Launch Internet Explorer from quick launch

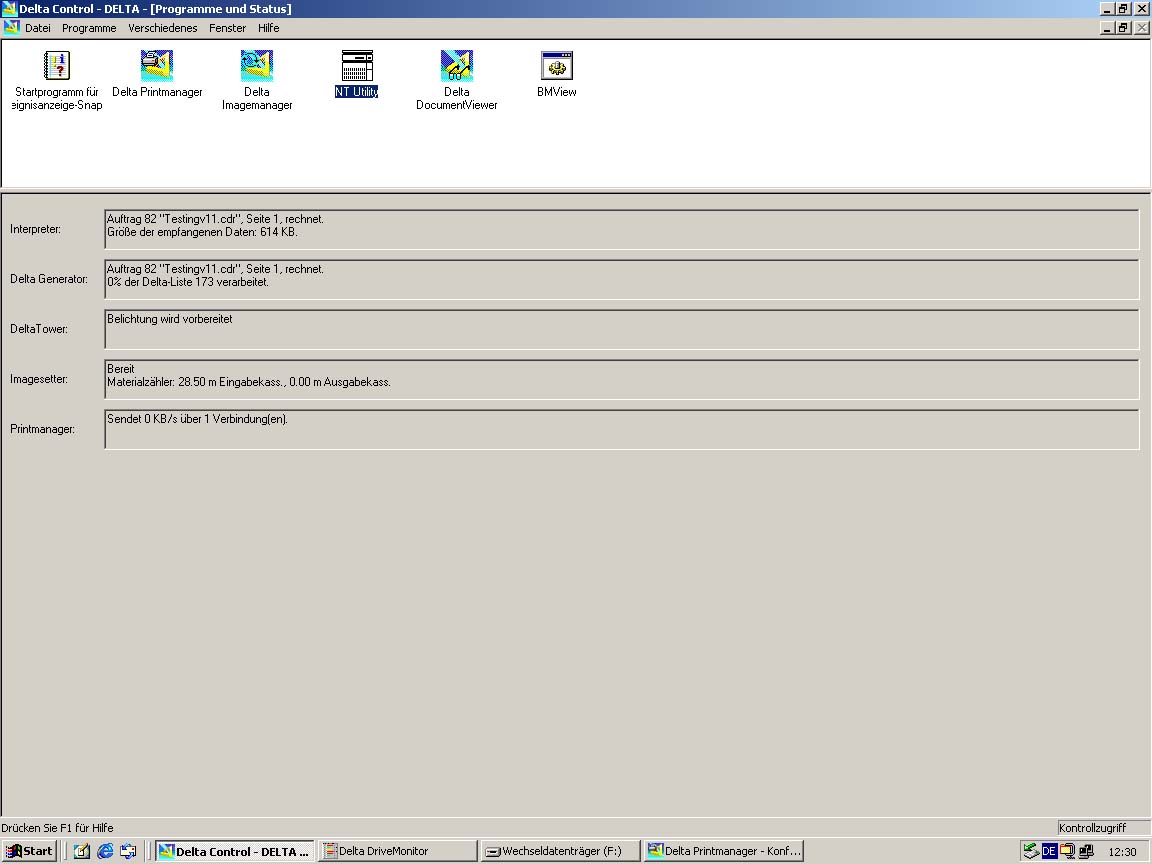click(x=105, y=851)
